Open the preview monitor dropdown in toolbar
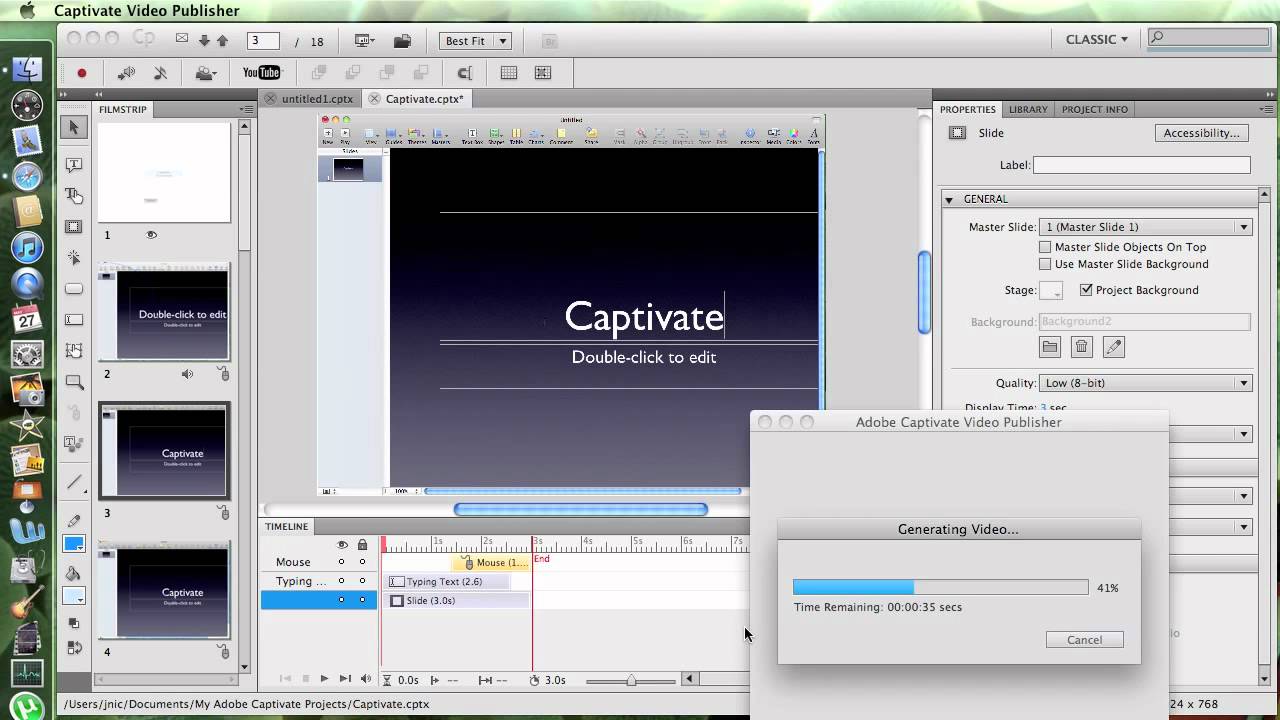1280x720 pixels. tap(365, 41)
